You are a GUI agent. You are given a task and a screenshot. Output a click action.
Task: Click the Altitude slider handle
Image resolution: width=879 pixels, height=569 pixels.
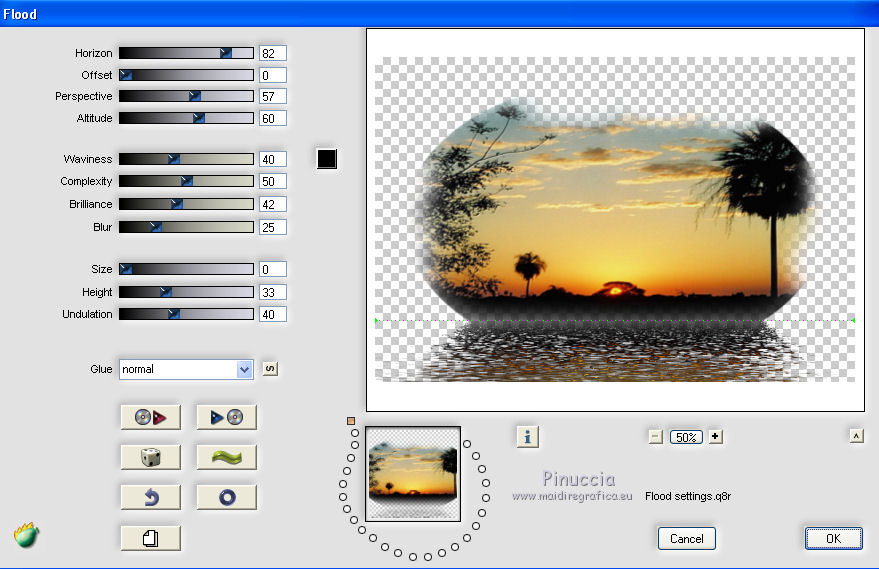click(x=198, y=118)
